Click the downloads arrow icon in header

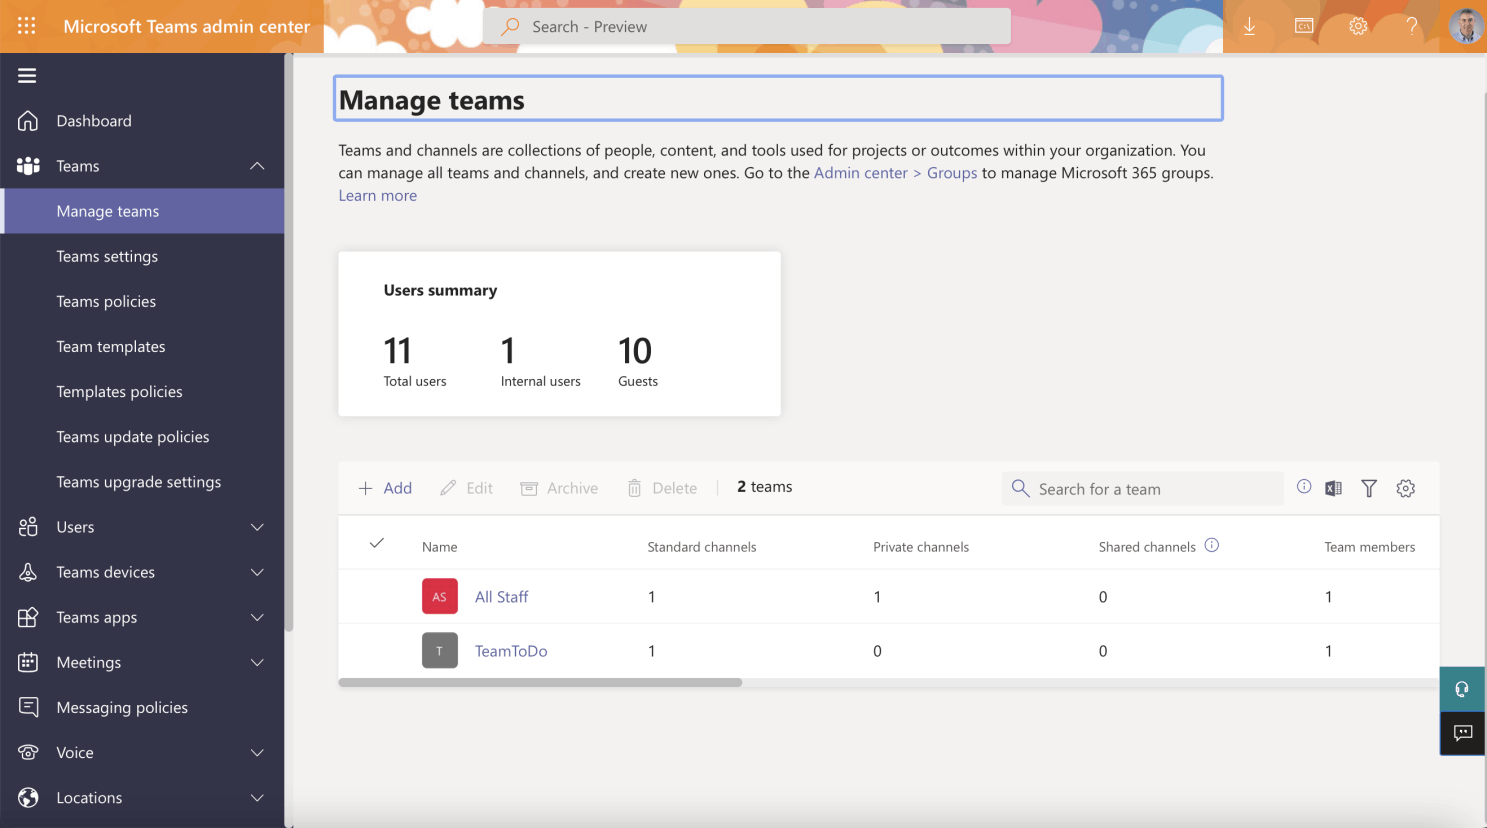[x=1249, y=27]
